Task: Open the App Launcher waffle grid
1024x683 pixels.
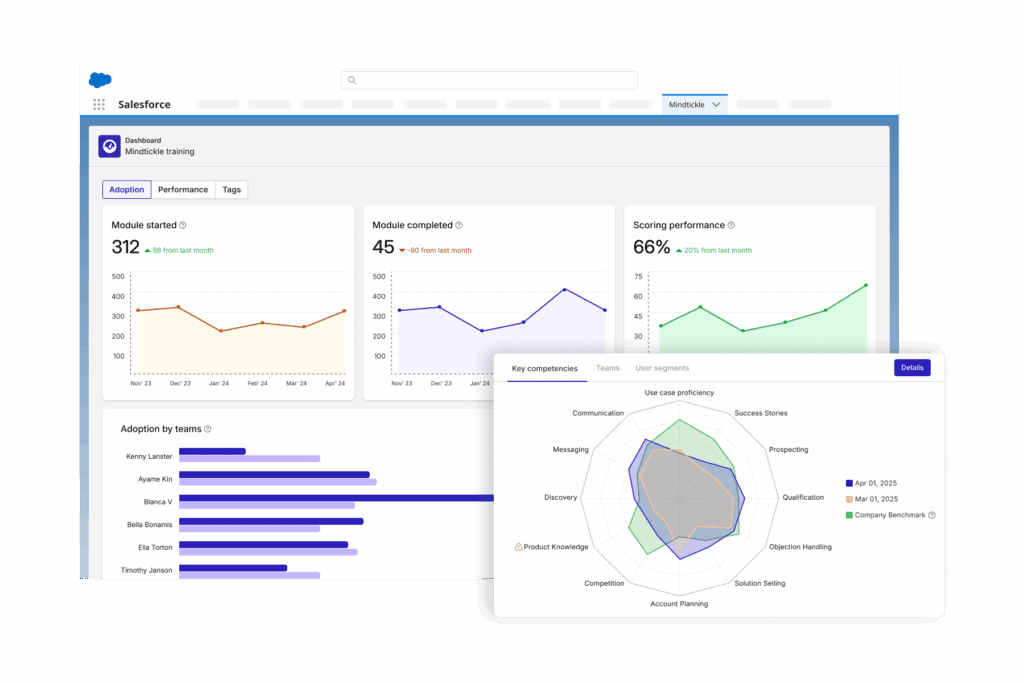Action: [98, 104]
